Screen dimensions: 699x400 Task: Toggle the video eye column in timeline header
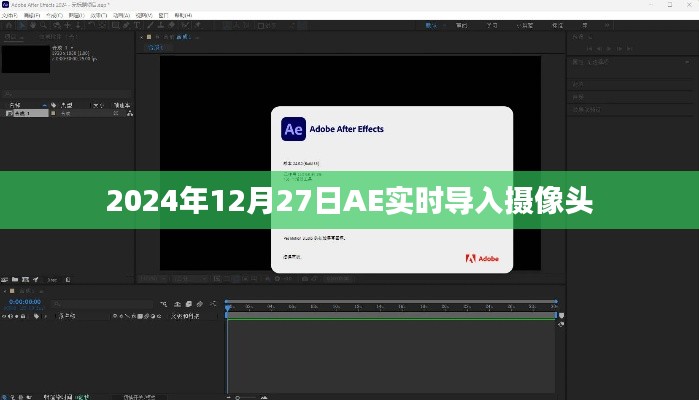(x=5, y=316)
